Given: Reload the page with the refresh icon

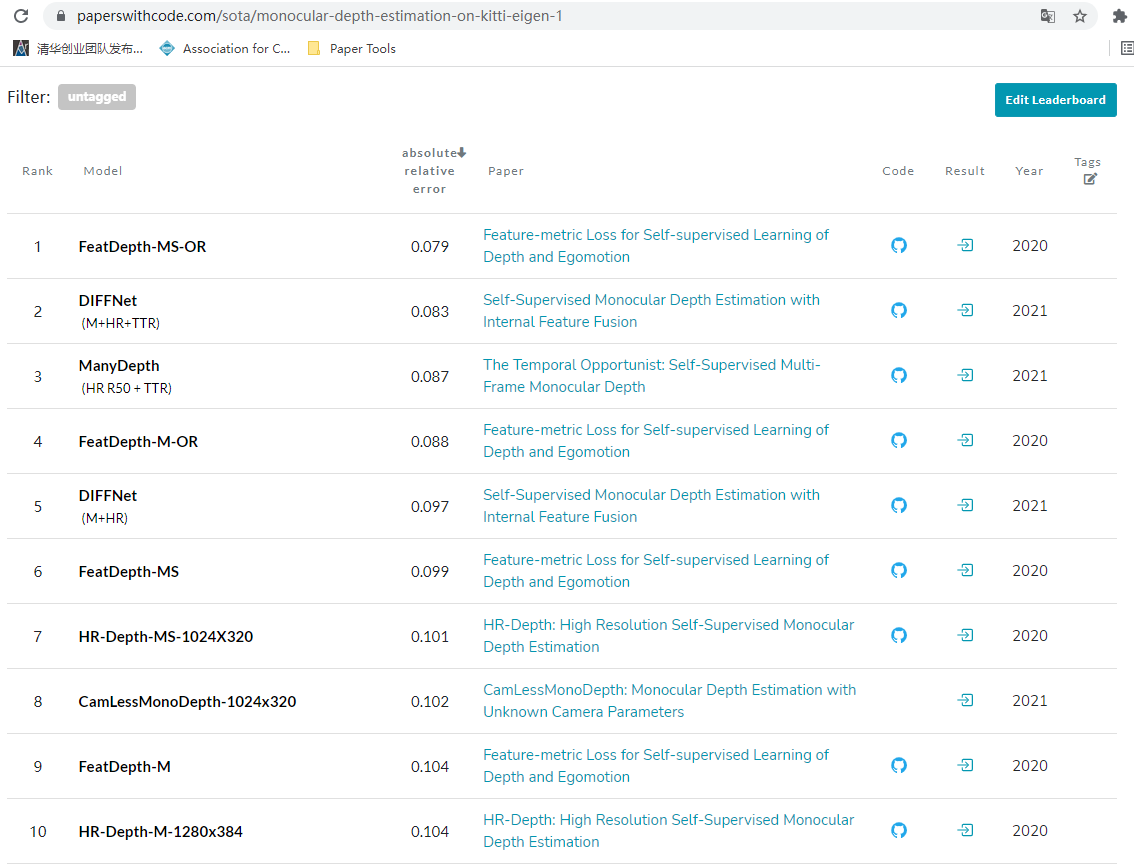Looking at the screenshot, I should coord(21,15).
